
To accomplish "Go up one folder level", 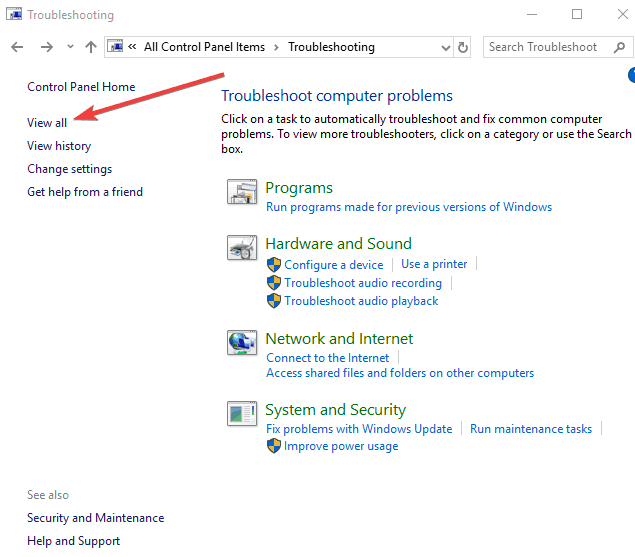I will pyautogui.click(x=91, y=47).
